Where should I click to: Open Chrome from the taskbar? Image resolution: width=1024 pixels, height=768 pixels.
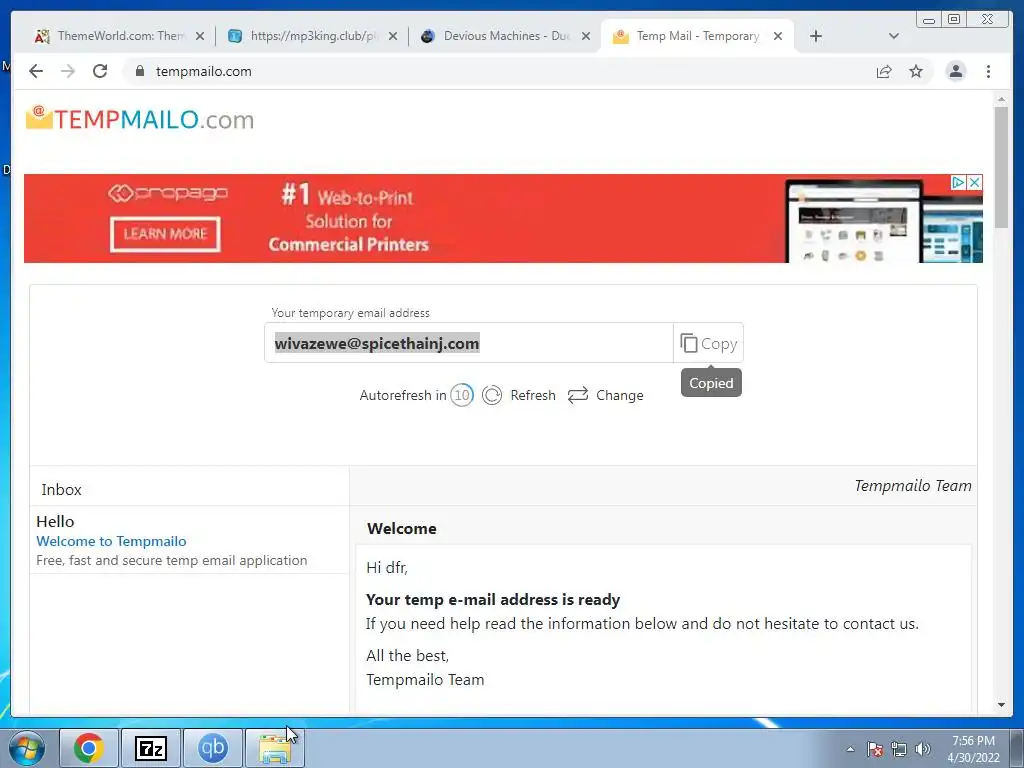[x=89, y=748]
